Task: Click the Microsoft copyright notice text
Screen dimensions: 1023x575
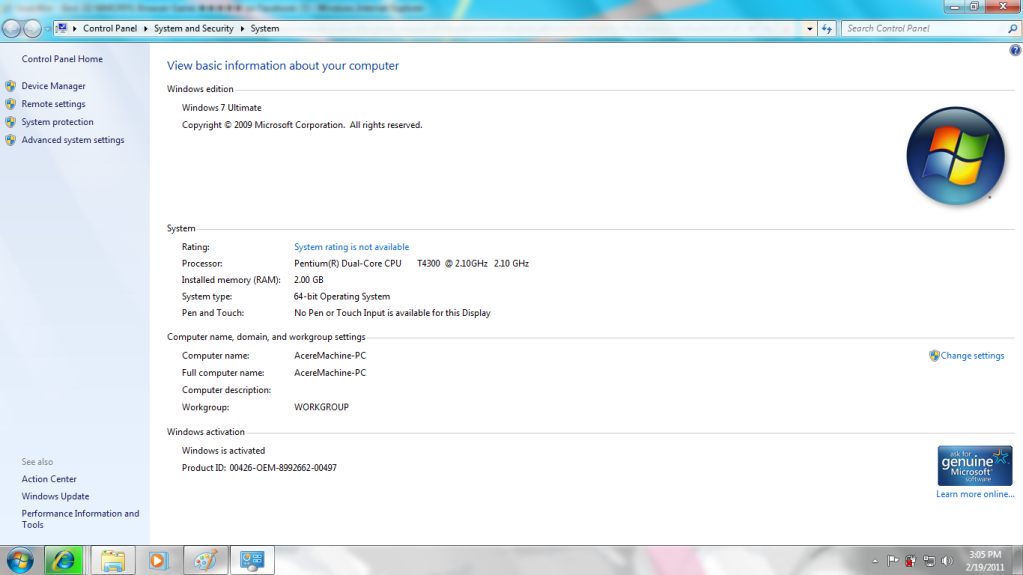Action: (302, 125)
